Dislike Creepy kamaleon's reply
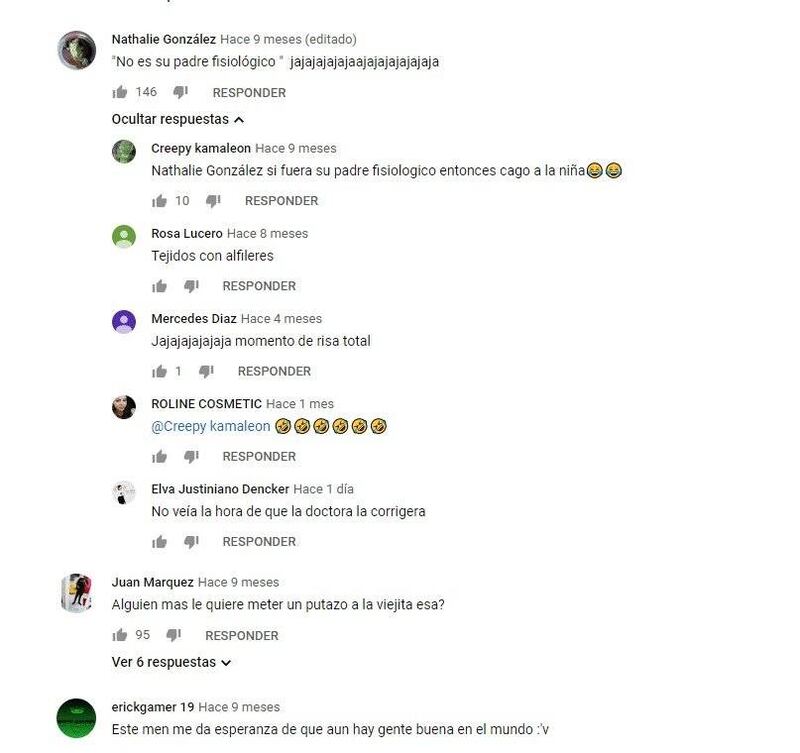Image resolution: width=800 pixels, height=753 pixels. [x=213, y=200]
